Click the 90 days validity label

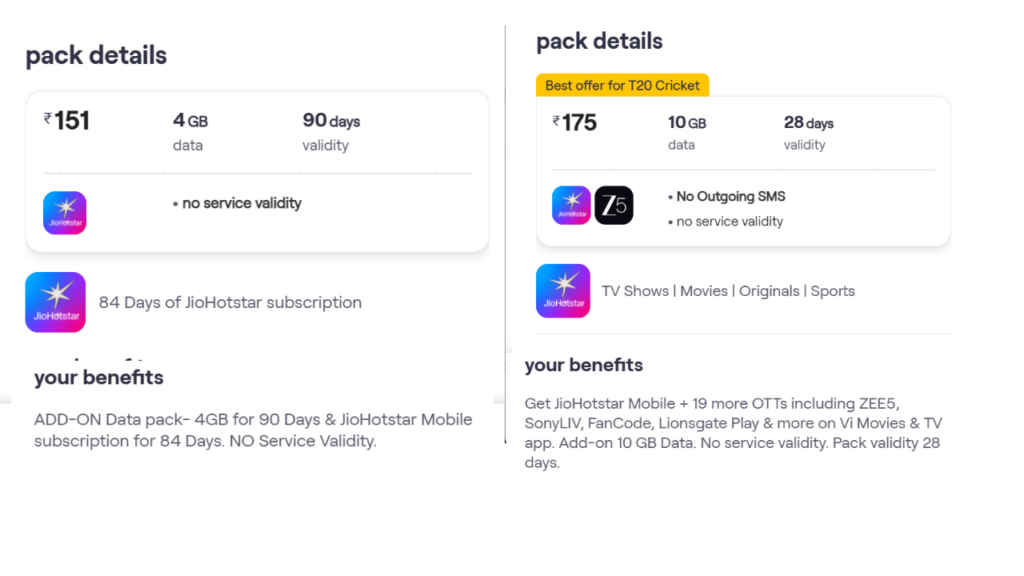pyautogui.click(x=331, y=121)
